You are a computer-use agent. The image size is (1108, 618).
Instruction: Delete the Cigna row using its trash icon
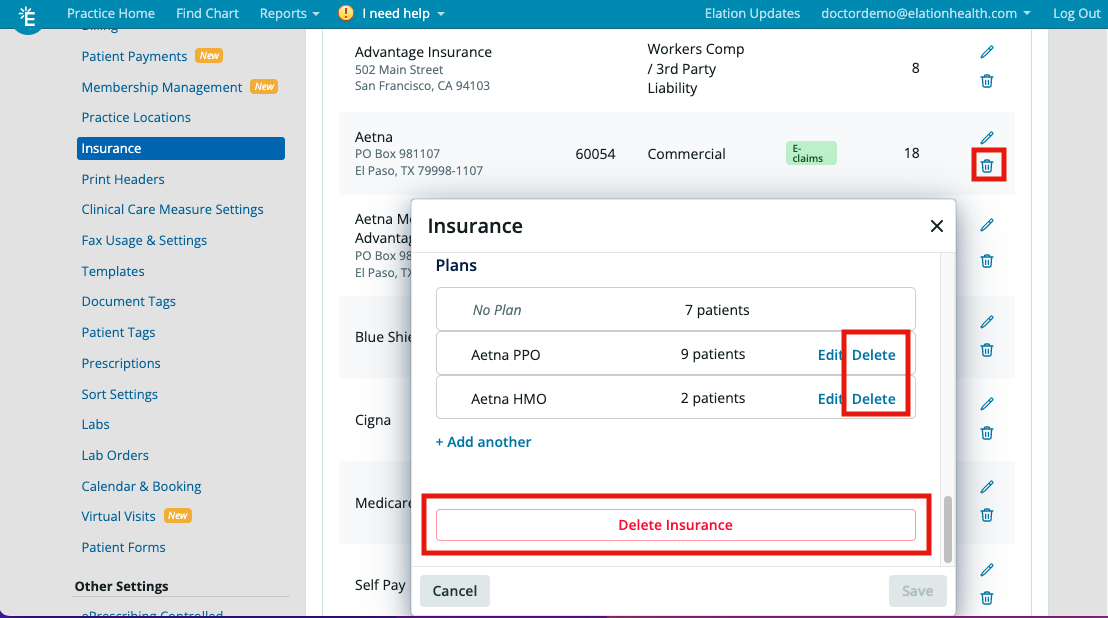pyautogui.click(x=986, y=433)
